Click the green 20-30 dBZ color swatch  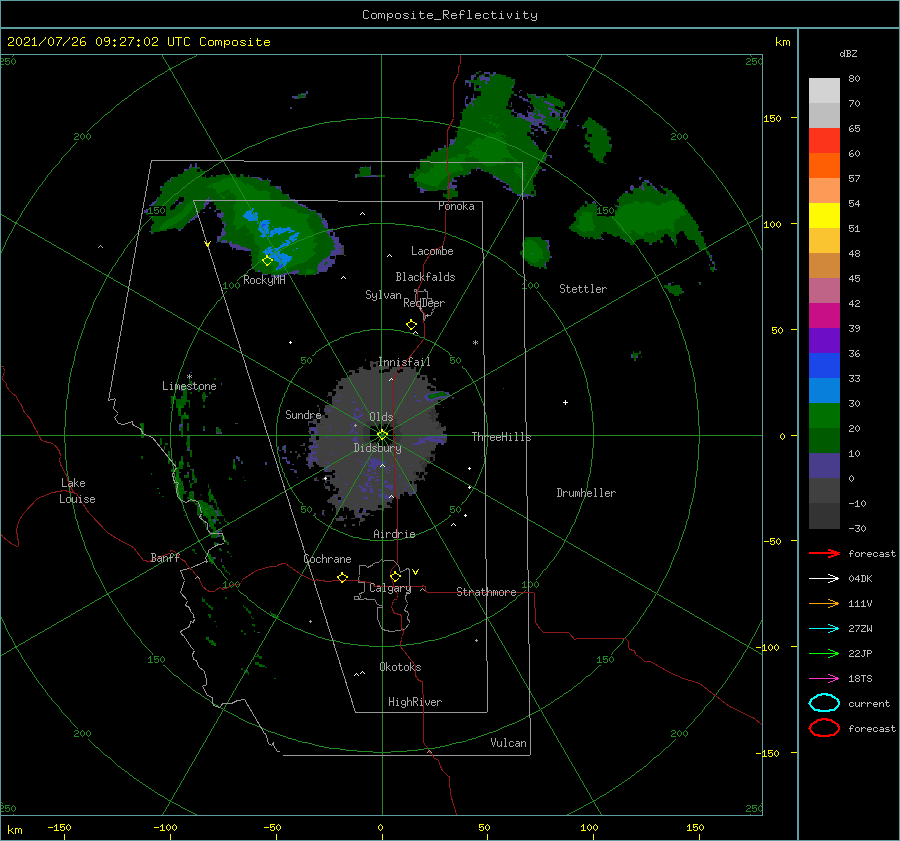824,416
